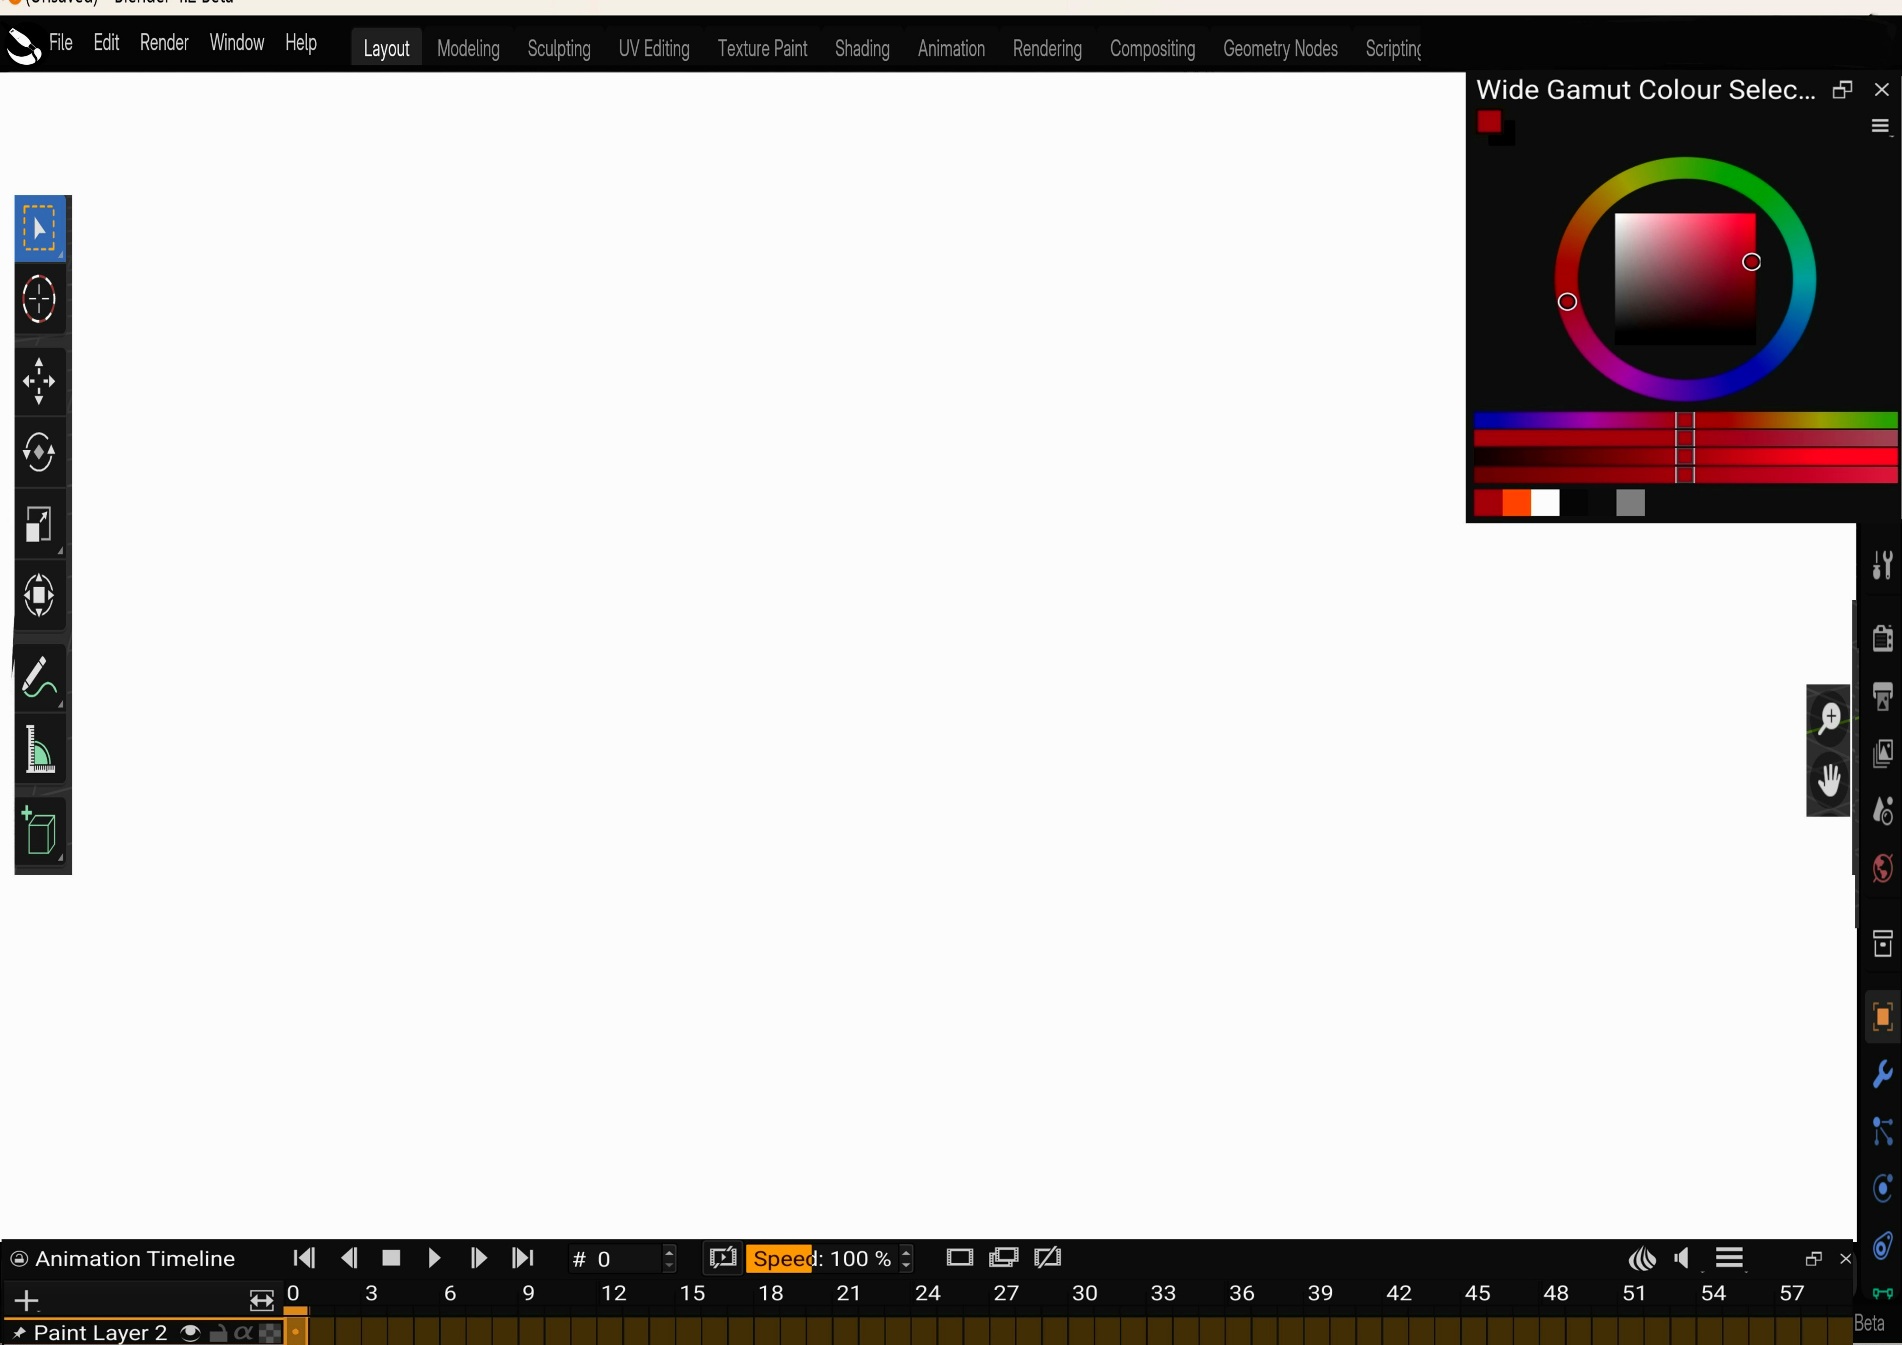Image resolution: width=1902 pixels, height=1345 pixels.
Task: Select the Select Box tool
Action: point(40,228)
